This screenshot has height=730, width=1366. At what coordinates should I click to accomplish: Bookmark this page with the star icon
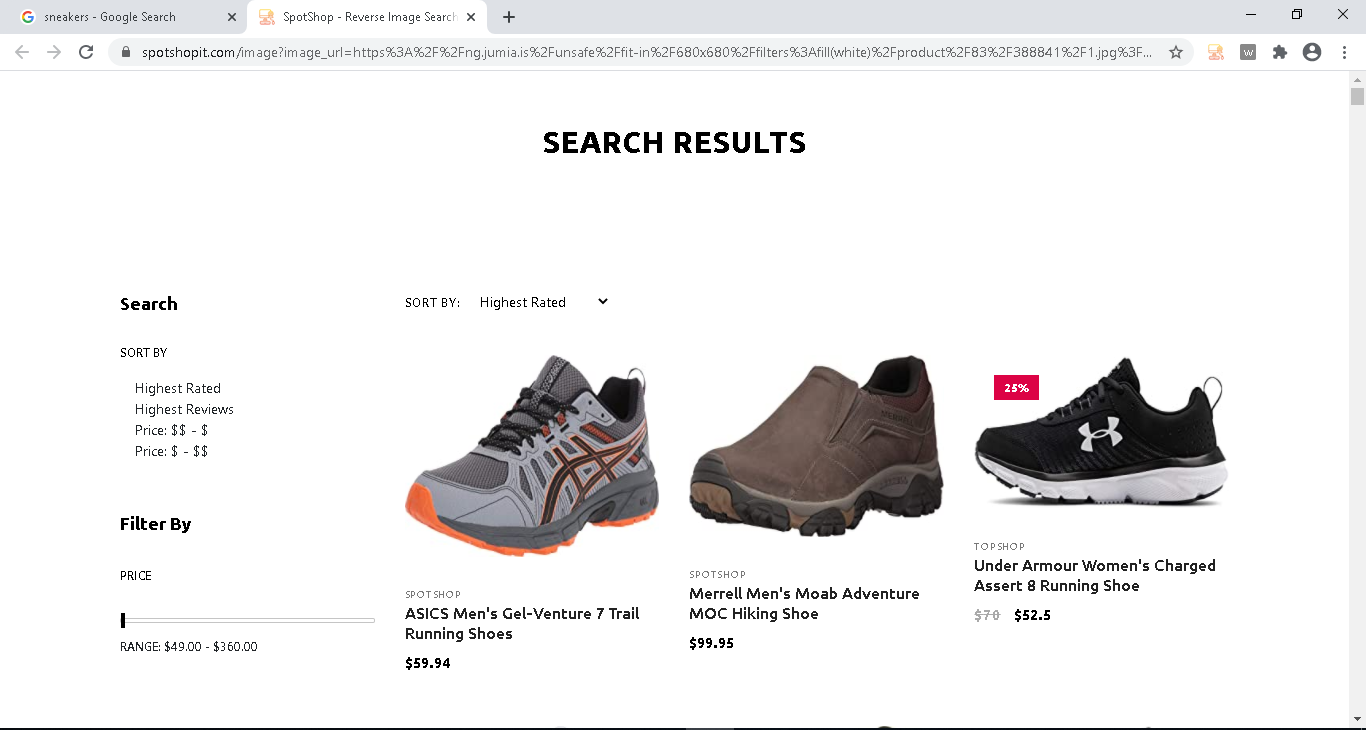pos(1176,52)
